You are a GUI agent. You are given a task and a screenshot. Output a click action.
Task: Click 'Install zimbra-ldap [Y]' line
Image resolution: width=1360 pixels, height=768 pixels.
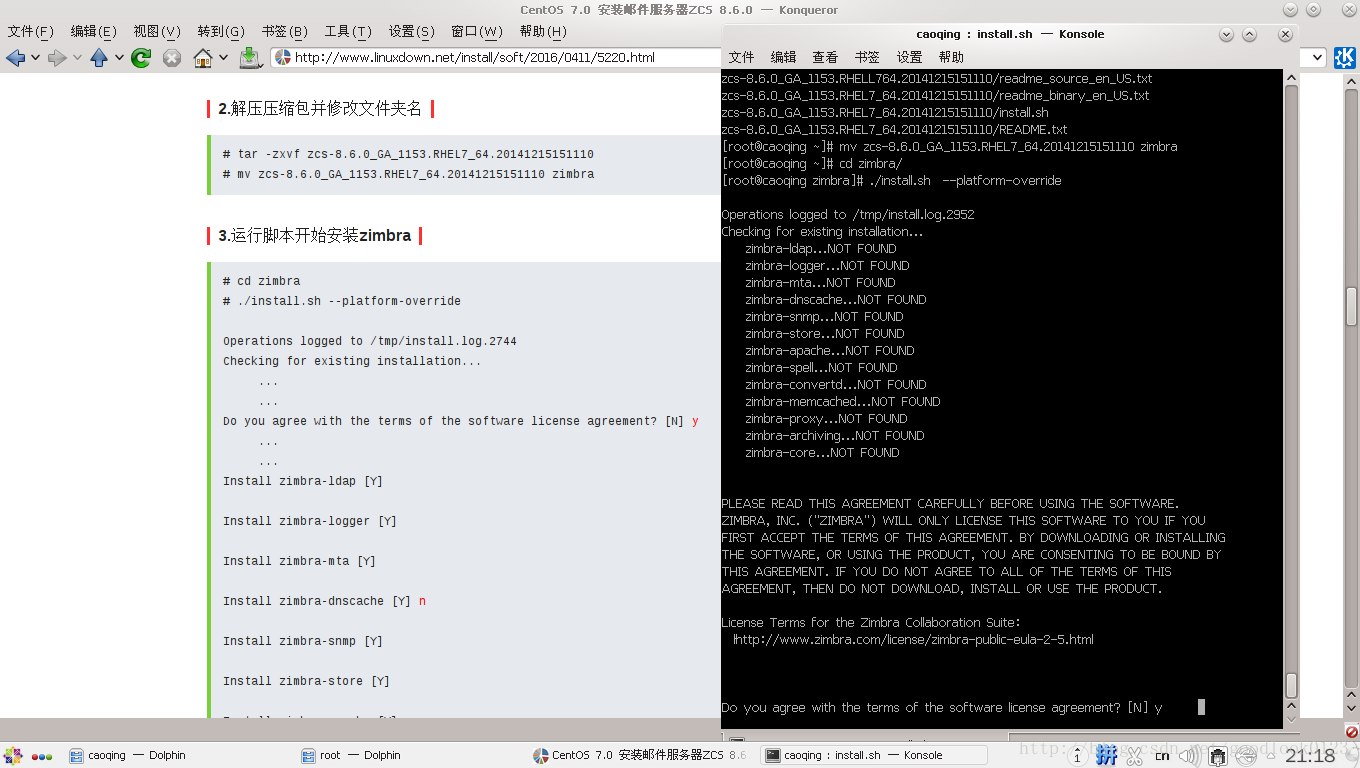pos(303,481)
